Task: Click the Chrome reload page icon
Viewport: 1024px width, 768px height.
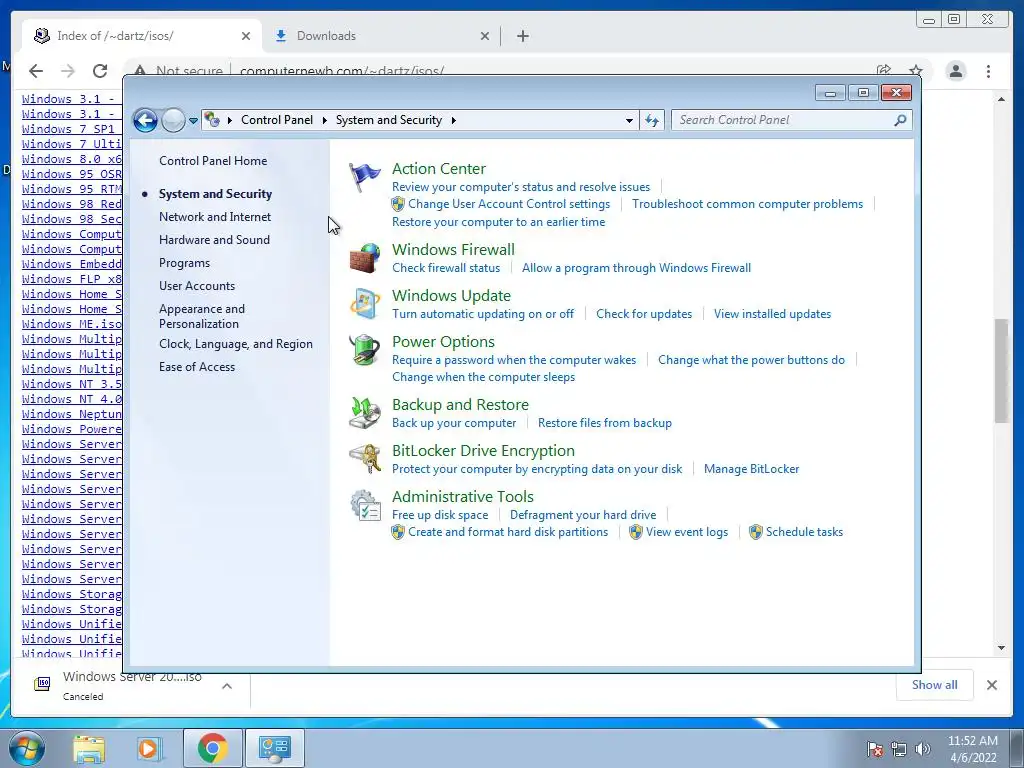Action: (100, 71)
